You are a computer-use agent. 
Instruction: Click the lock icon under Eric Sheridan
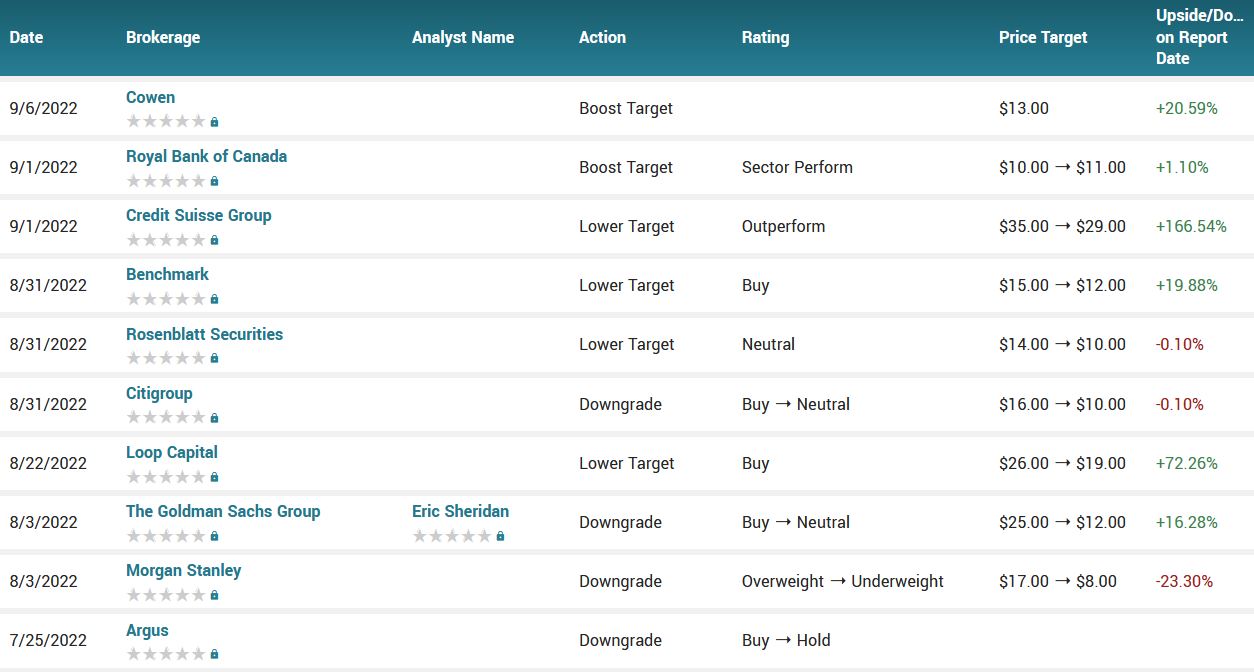[500, 536]
